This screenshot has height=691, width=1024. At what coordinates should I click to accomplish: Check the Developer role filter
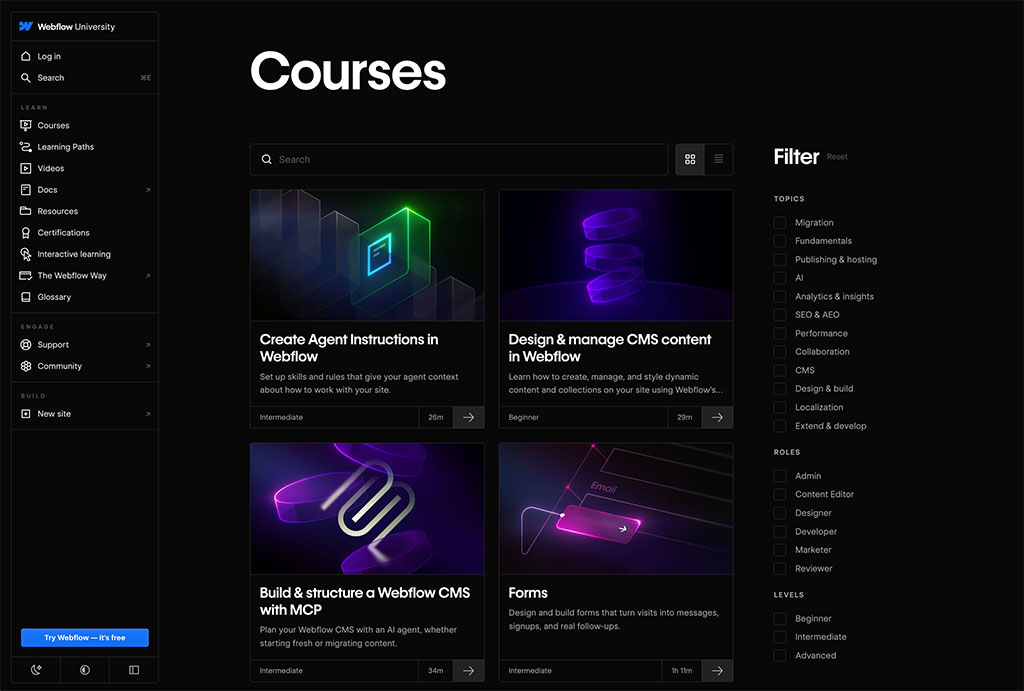[x=780, y=532]
